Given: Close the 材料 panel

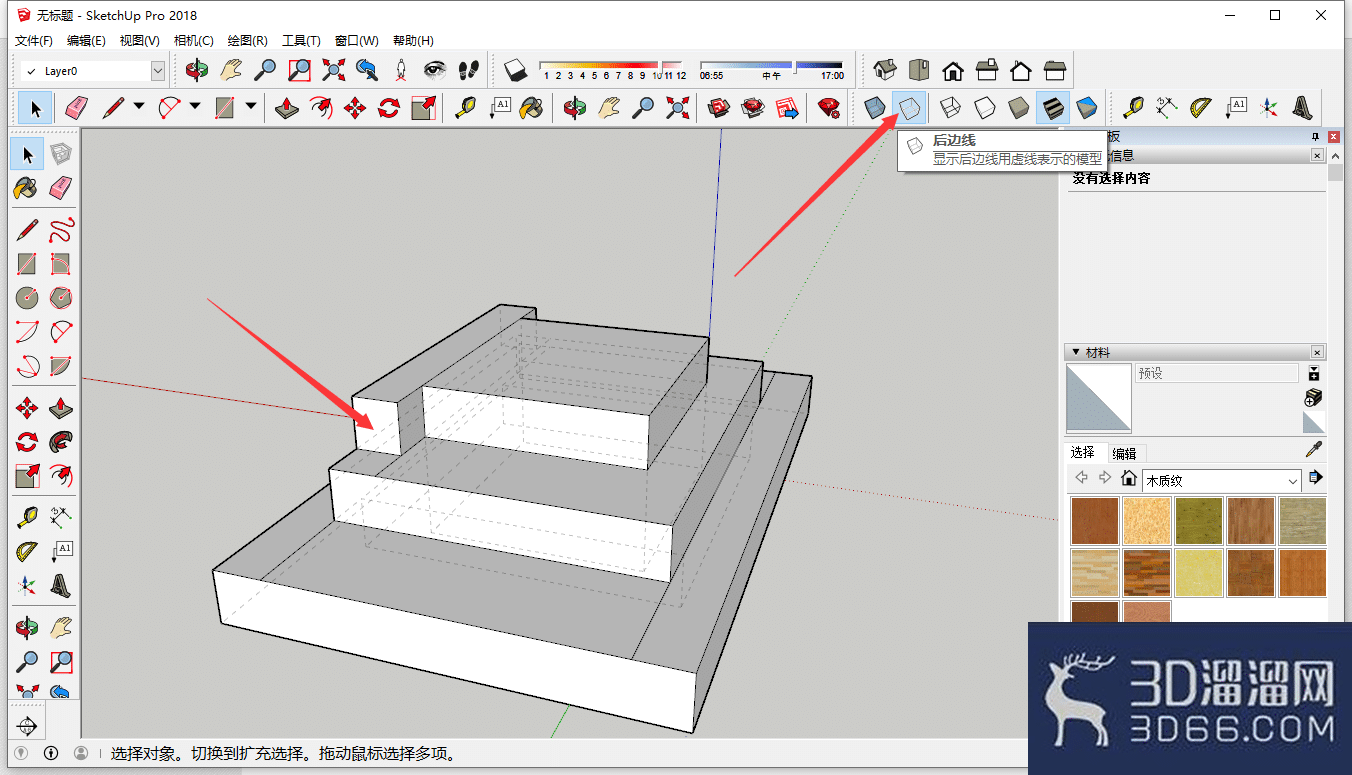Looking at the screenshot, I should tap(1318, 352).
